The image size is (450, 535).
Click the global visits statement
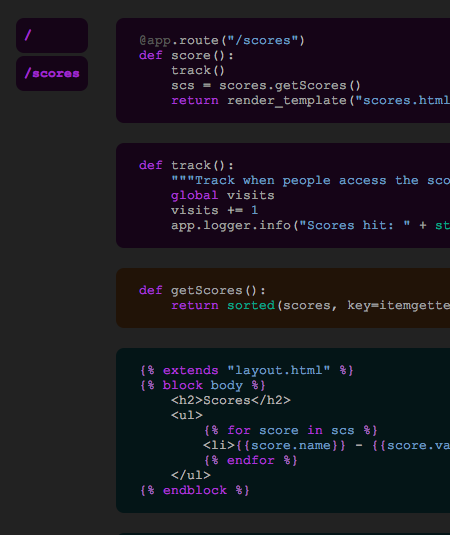click(223, 196)
